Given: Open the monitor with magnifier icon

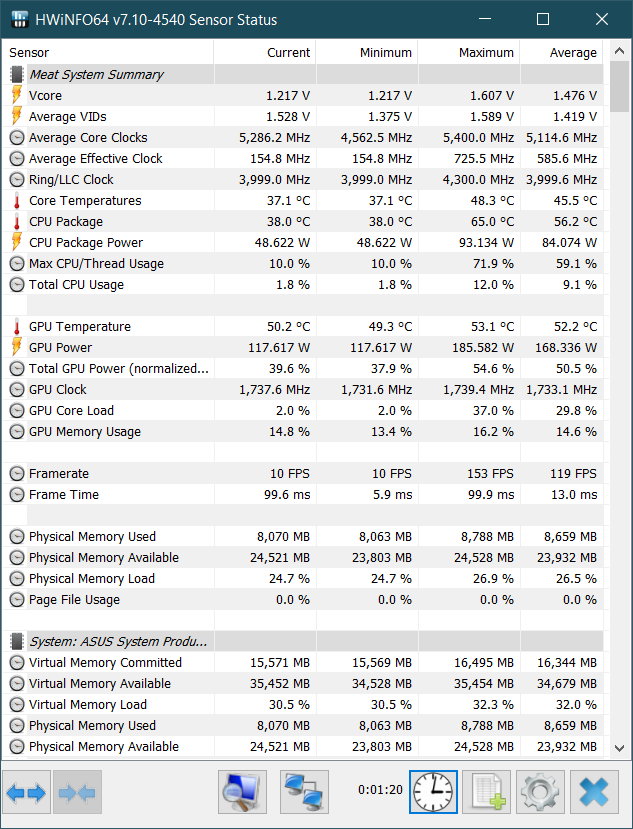Looking at the screenshot, I should [242, 792].
